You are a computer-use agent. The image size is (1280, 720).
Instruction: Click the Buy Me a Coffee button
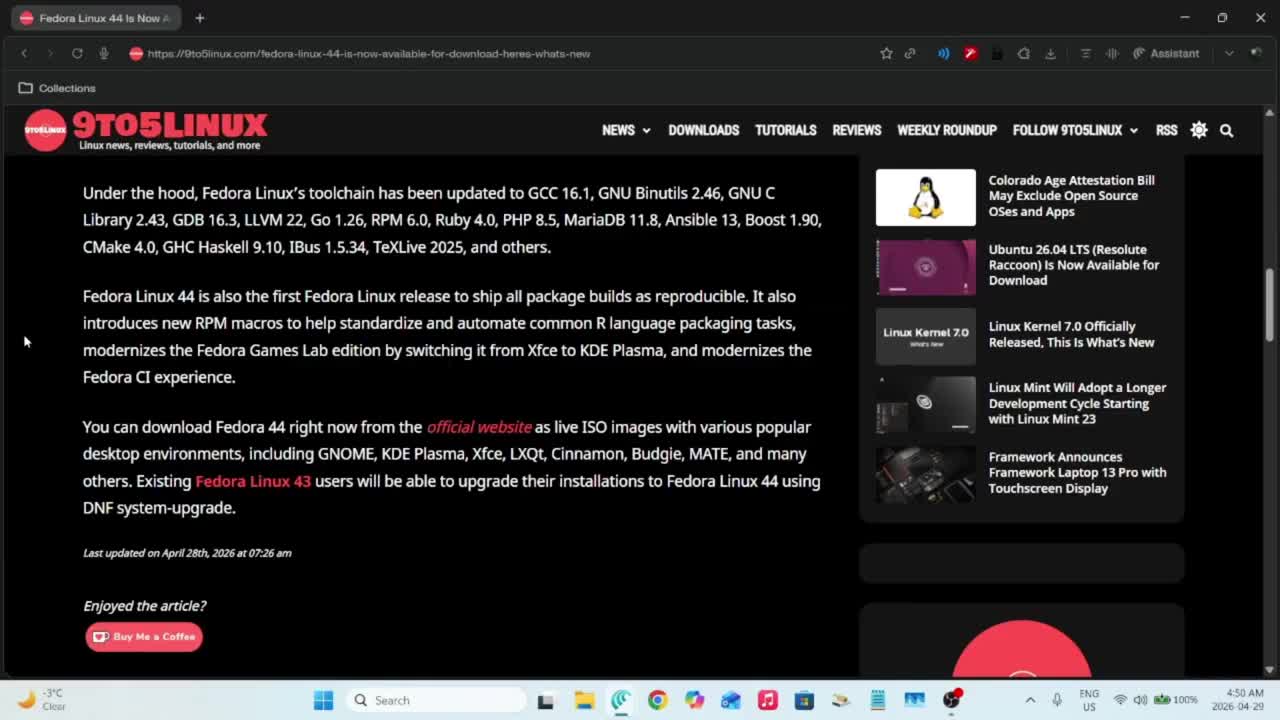point(144,637)
